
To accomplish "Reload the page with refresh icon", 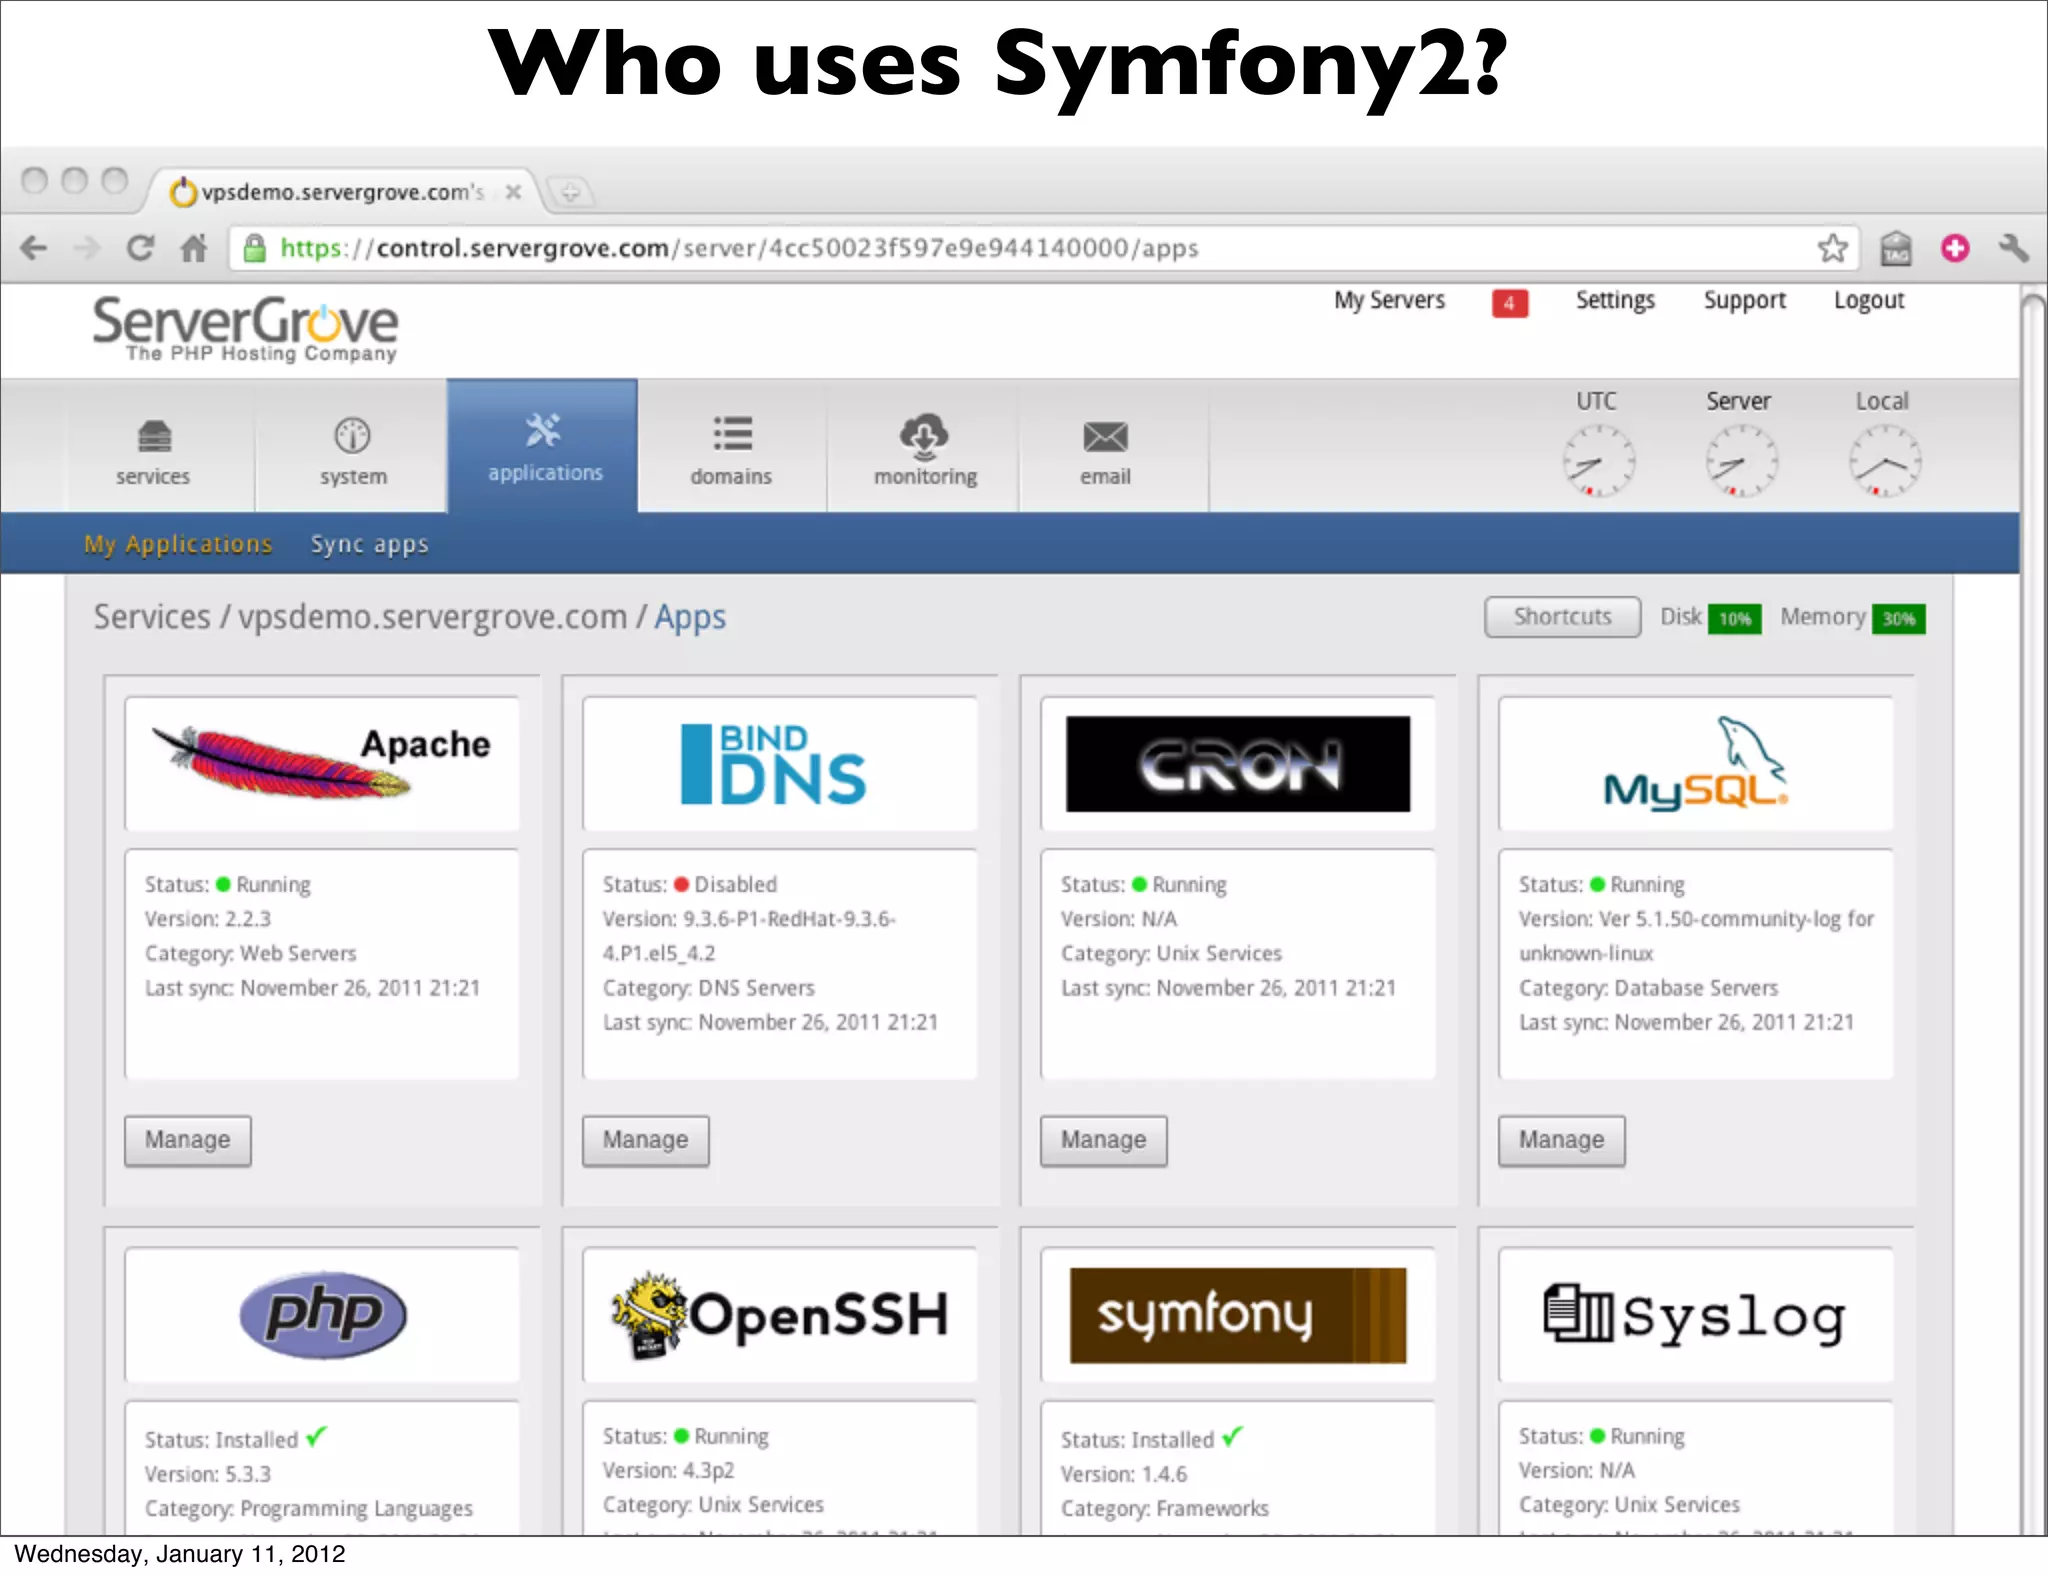I will pyautogui.click(x=140, y=248).
